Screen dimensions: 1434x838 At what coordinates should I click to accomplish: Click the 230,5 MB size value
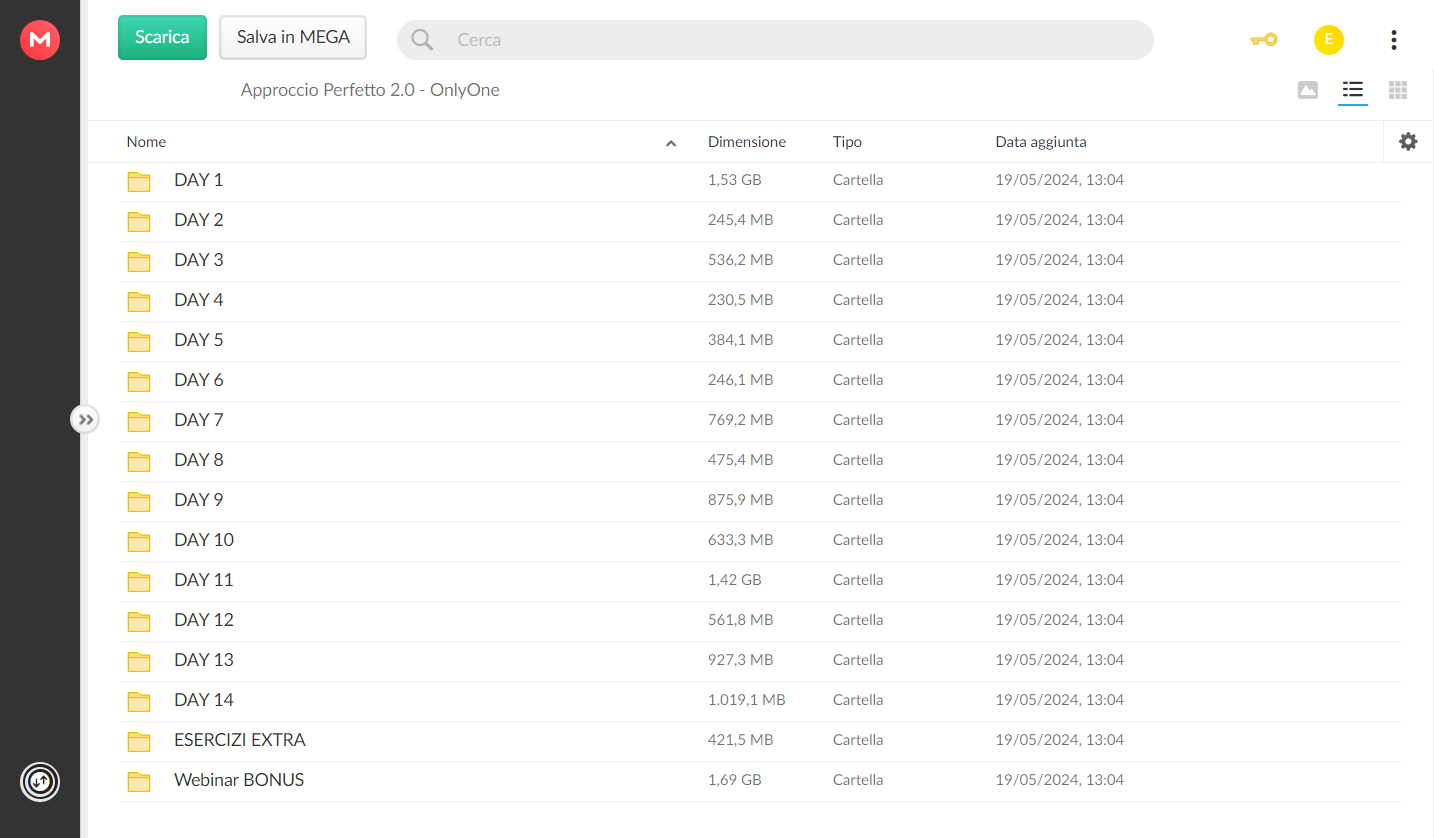click(741, 300)
